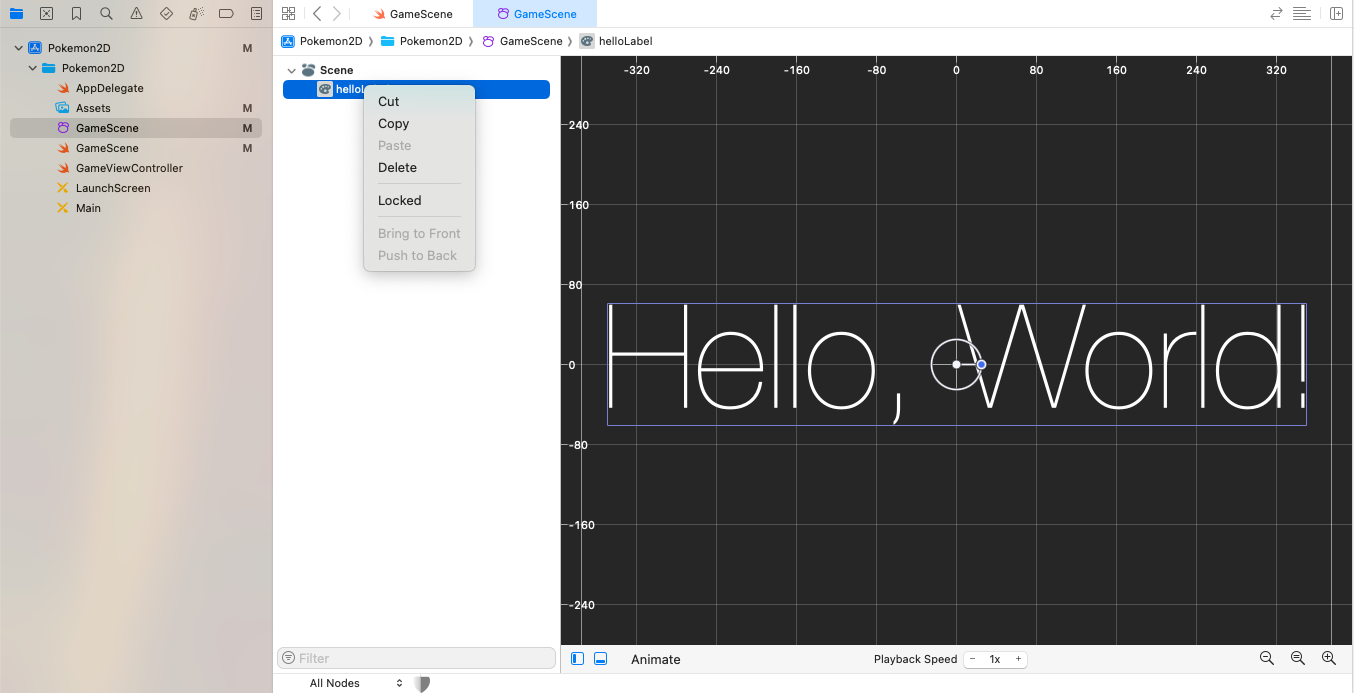Collapse the Pokemon2D project root
Image resolution: width=1354 pixels, height=693 pixels.
click(x=19, y=48)
